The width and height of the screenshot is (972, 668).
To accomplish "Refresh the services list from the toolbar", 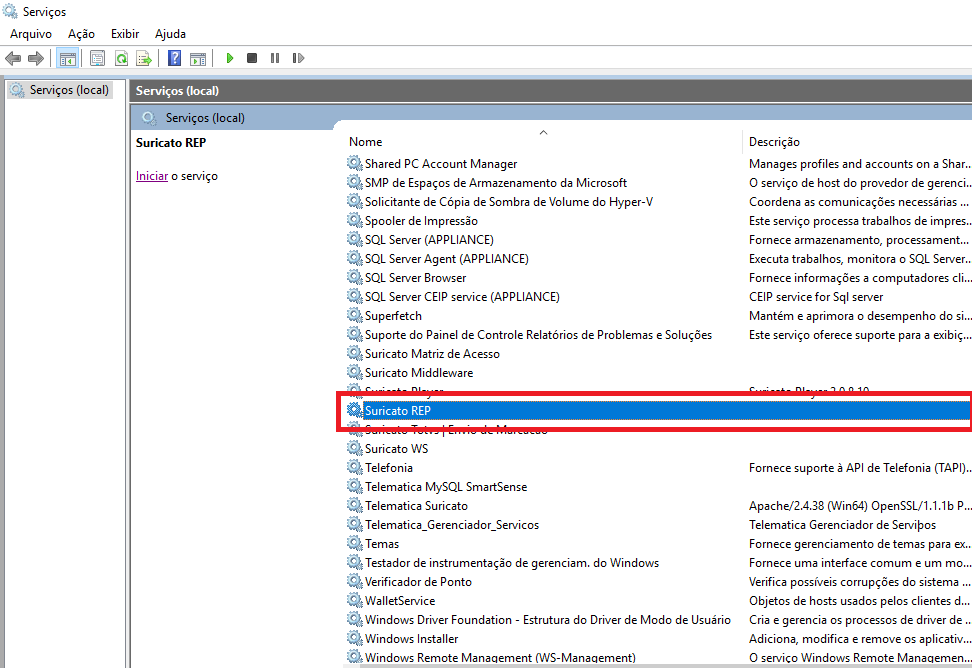I will pyautogui.click(x=122, y=58).
